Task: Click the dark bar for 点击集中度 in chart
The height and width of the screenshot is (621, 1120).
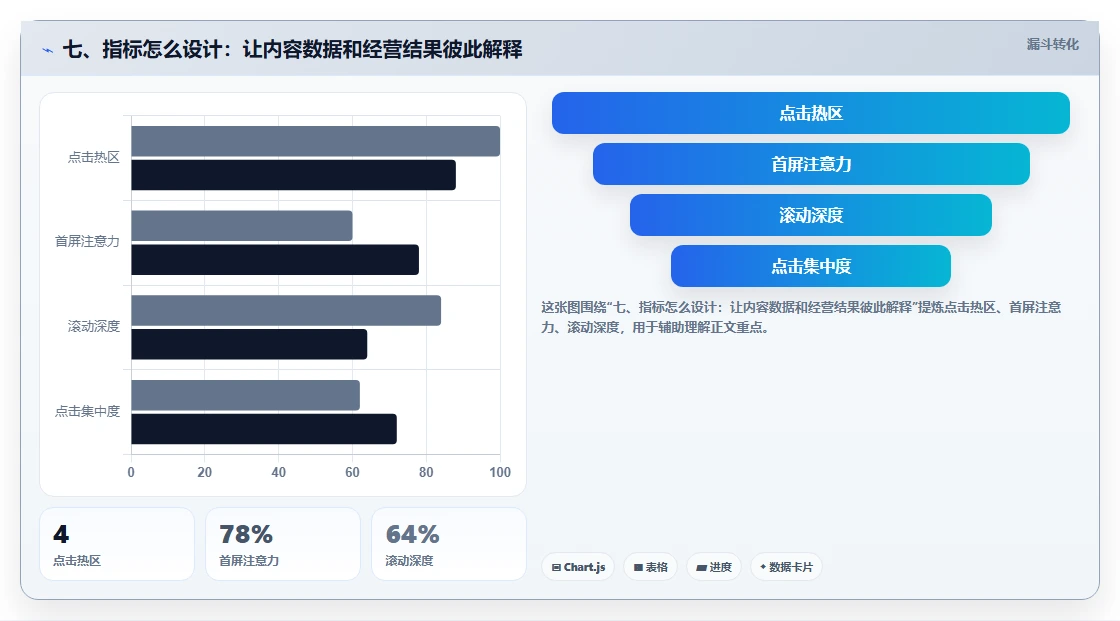Action: pyautogui.click(x=264, y=429)
